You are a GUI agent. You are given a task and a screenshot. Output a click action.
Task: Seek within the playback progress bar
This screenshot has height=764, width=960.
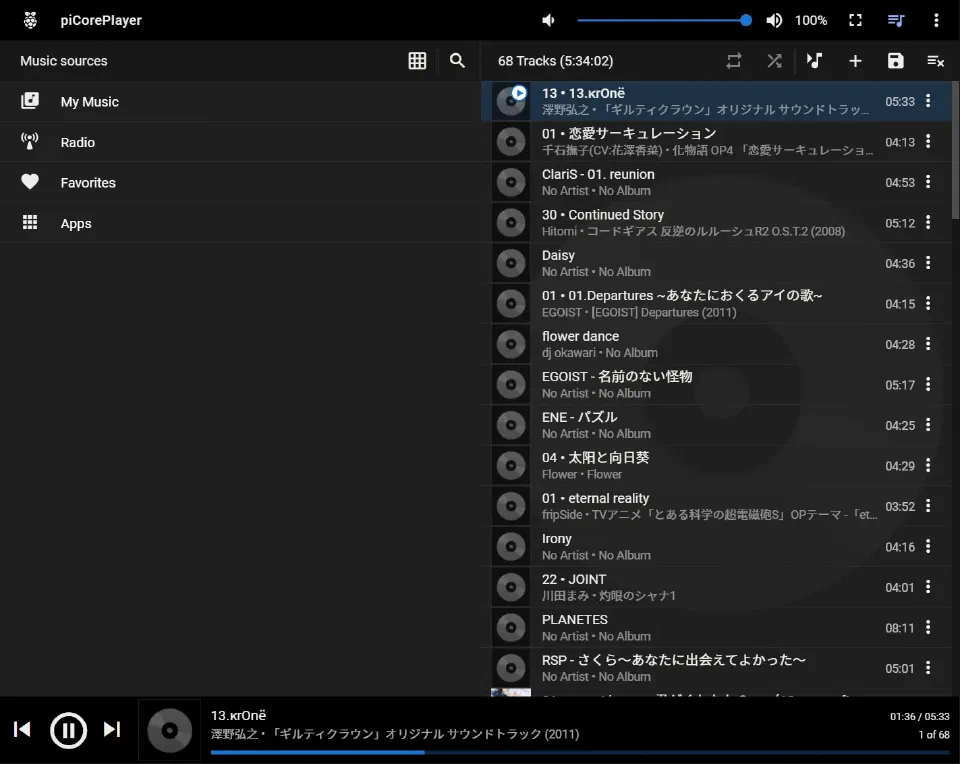click(x=580, y=752)
